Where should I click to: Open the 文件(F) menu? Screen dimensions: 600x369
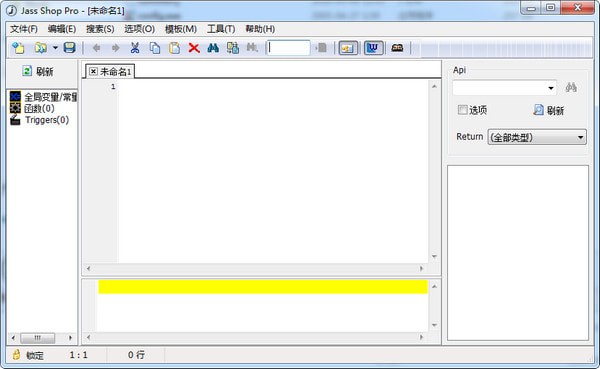24,29
